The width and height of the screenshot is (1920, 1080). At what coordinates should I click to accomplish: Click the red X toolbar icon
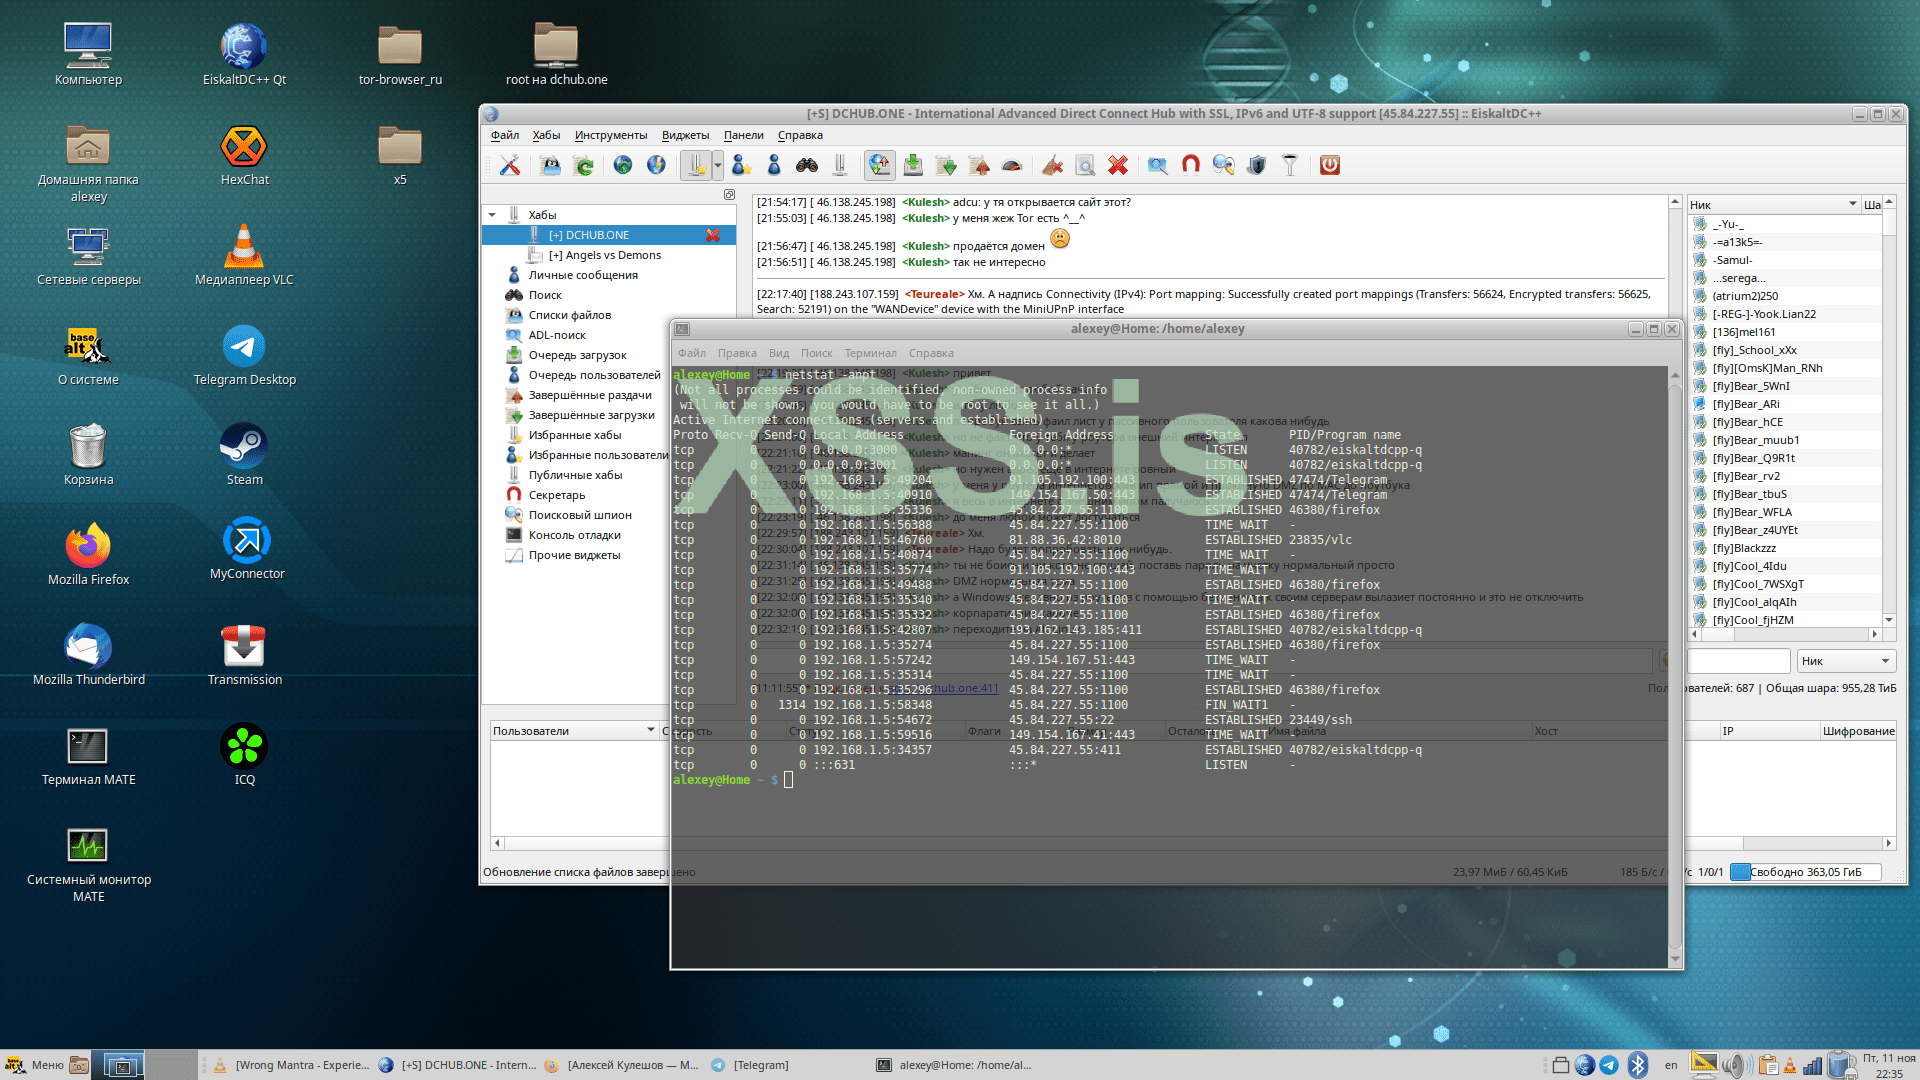point(1118,166)
